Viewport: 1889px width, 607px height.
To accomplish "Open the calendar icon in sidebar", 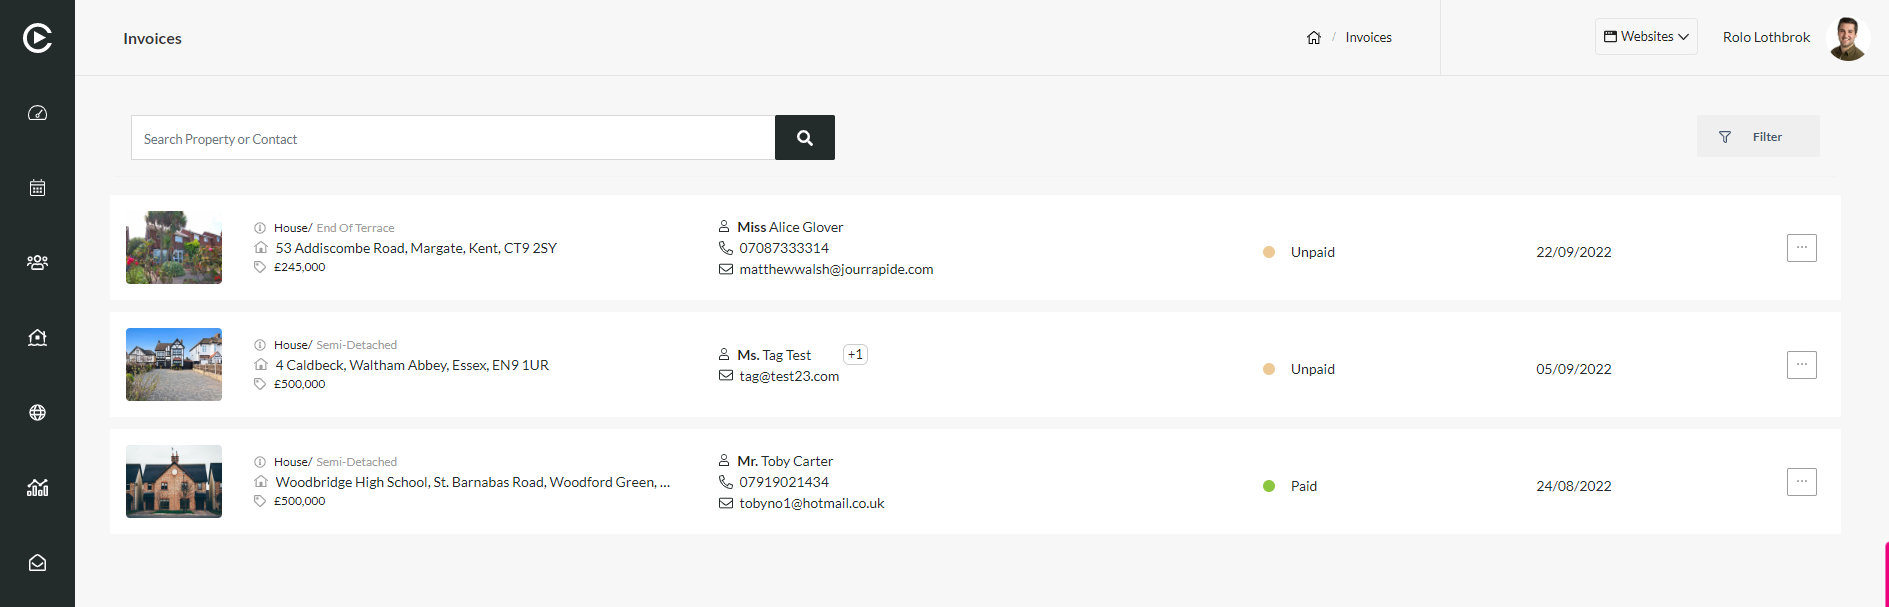I will pyautogui.click(x=37, y=188).
